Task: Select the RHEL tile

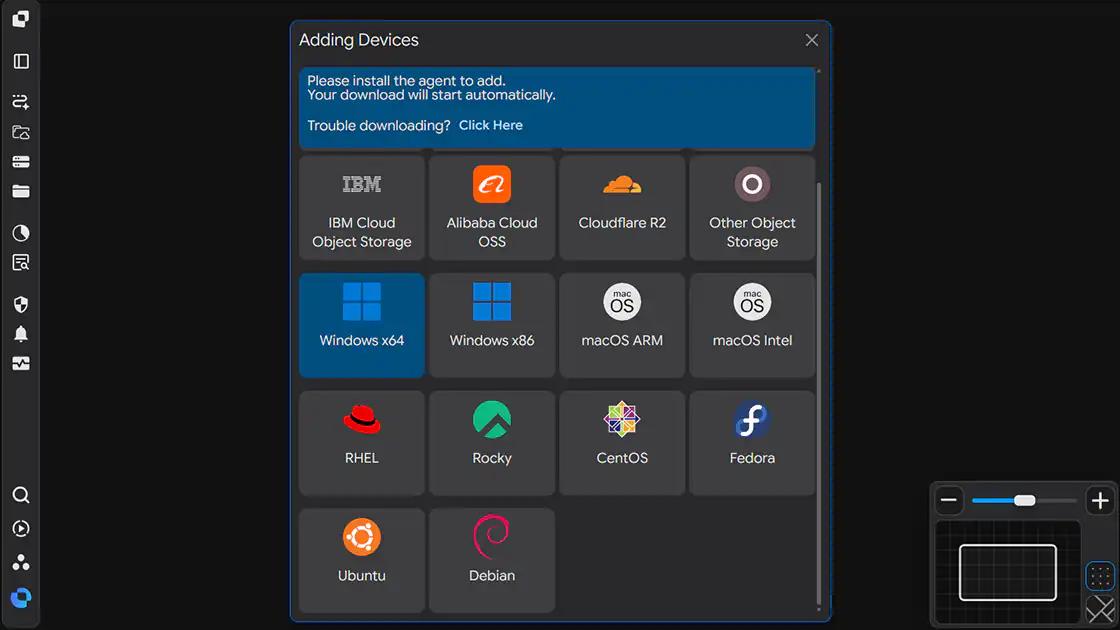Action: pos(361,443)
